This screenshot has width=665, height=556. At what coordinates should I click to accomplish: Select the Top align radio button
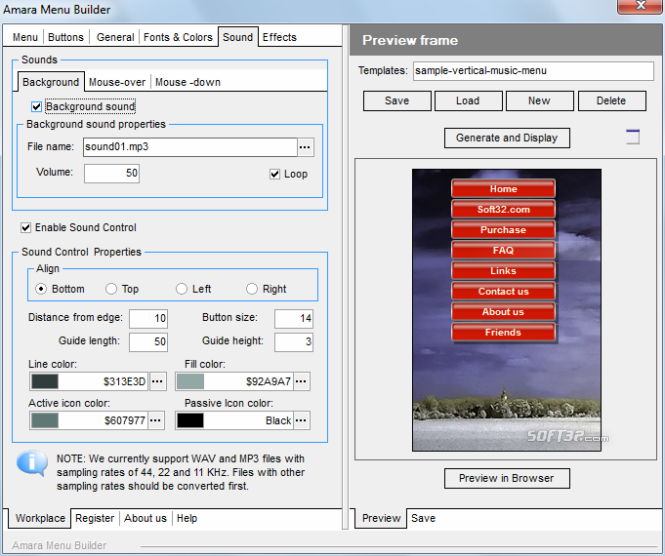(x=111, y=289)
